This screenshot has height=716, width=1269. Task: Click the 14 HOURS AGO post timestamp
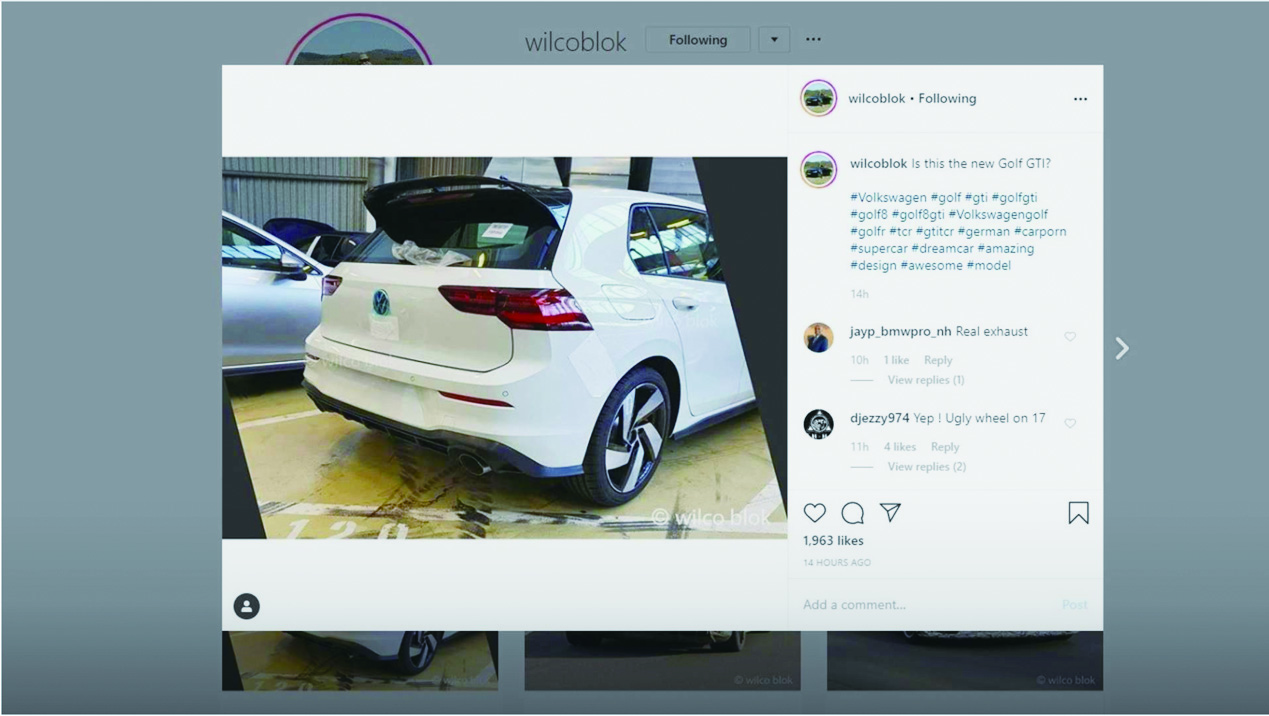(837, 563)
